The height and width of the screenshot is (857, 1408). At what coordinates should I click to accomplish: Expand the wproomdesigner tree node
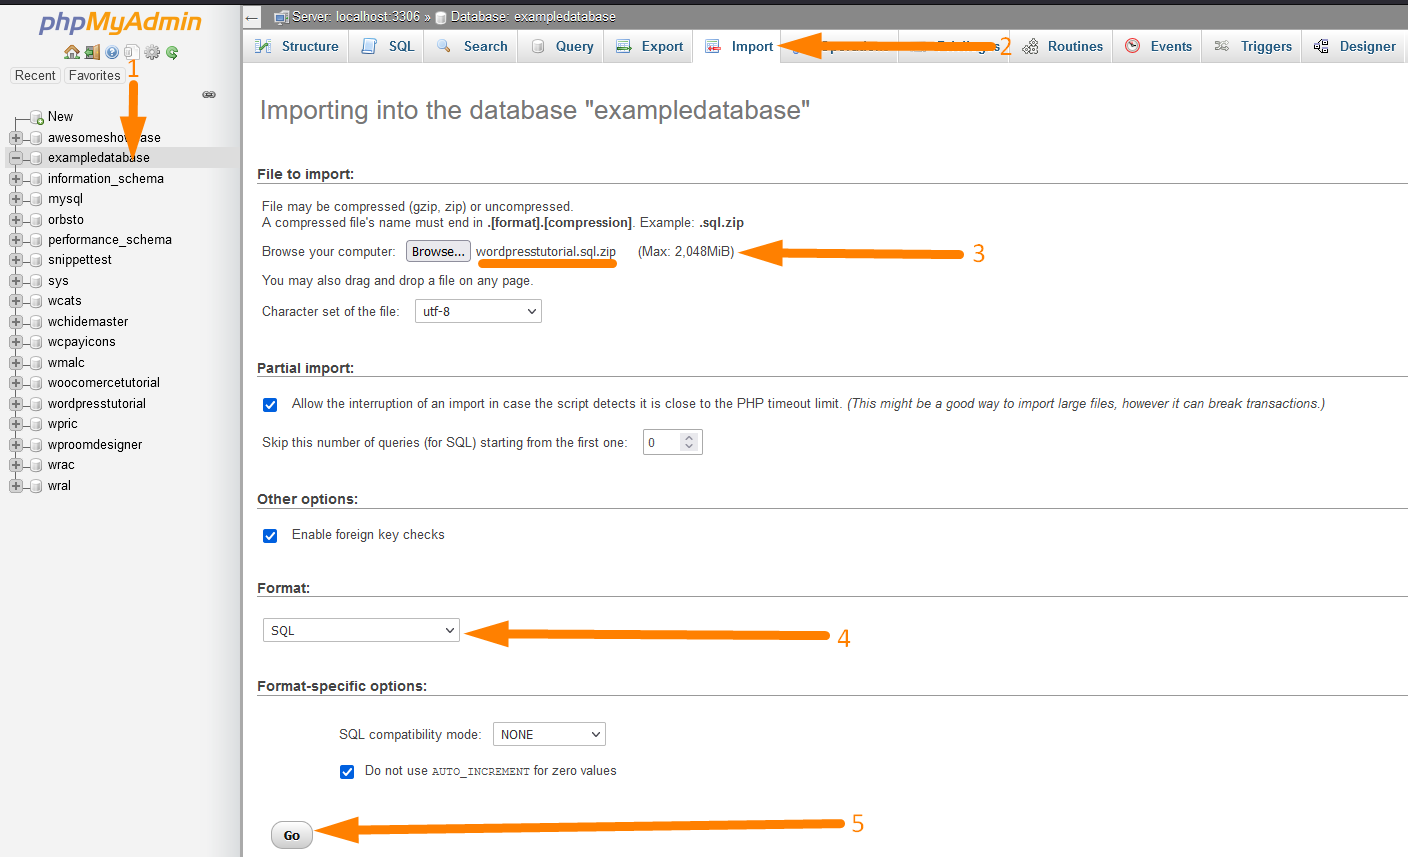(16, 445)
